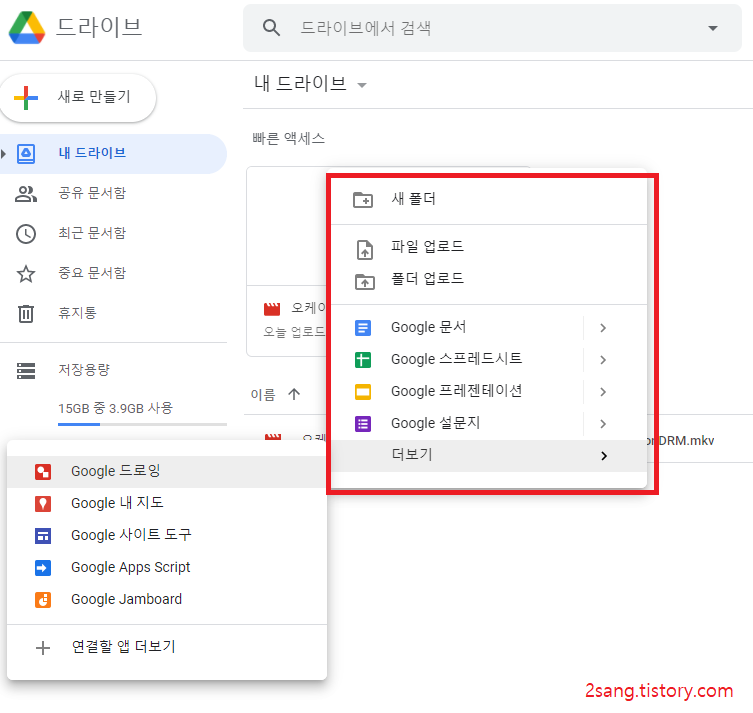Select 폴더 업로드 menu entry
Screen dimensions: 753x713
click(489, 278)
